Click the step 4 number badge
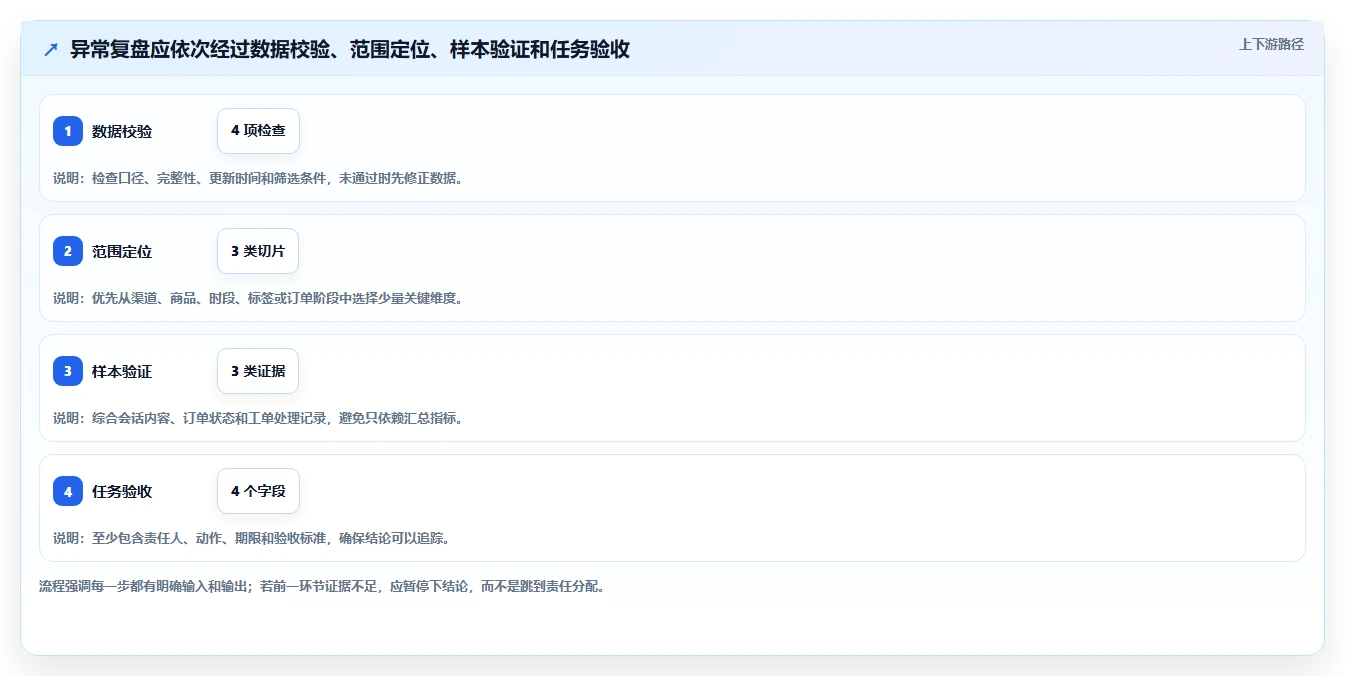Screen dimensions: 1345x676 68,491
